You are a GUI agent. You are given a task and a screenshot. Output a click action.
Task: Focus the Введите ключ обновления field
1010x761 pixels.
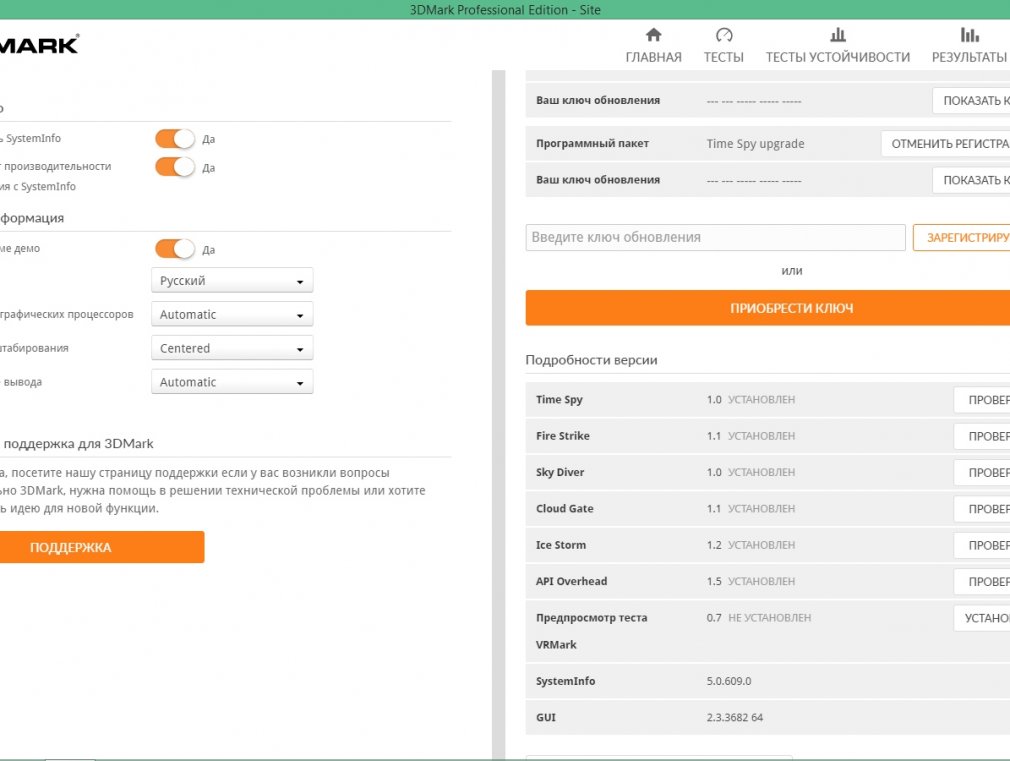(716, 238)
